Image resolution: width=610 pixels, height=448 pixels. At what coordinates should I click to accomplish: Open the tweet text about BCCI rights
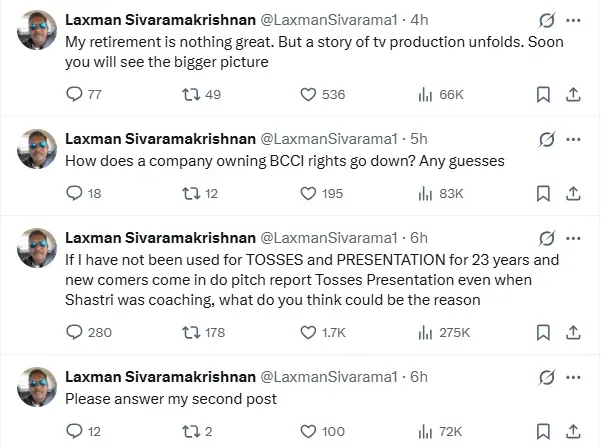[285, 160]
